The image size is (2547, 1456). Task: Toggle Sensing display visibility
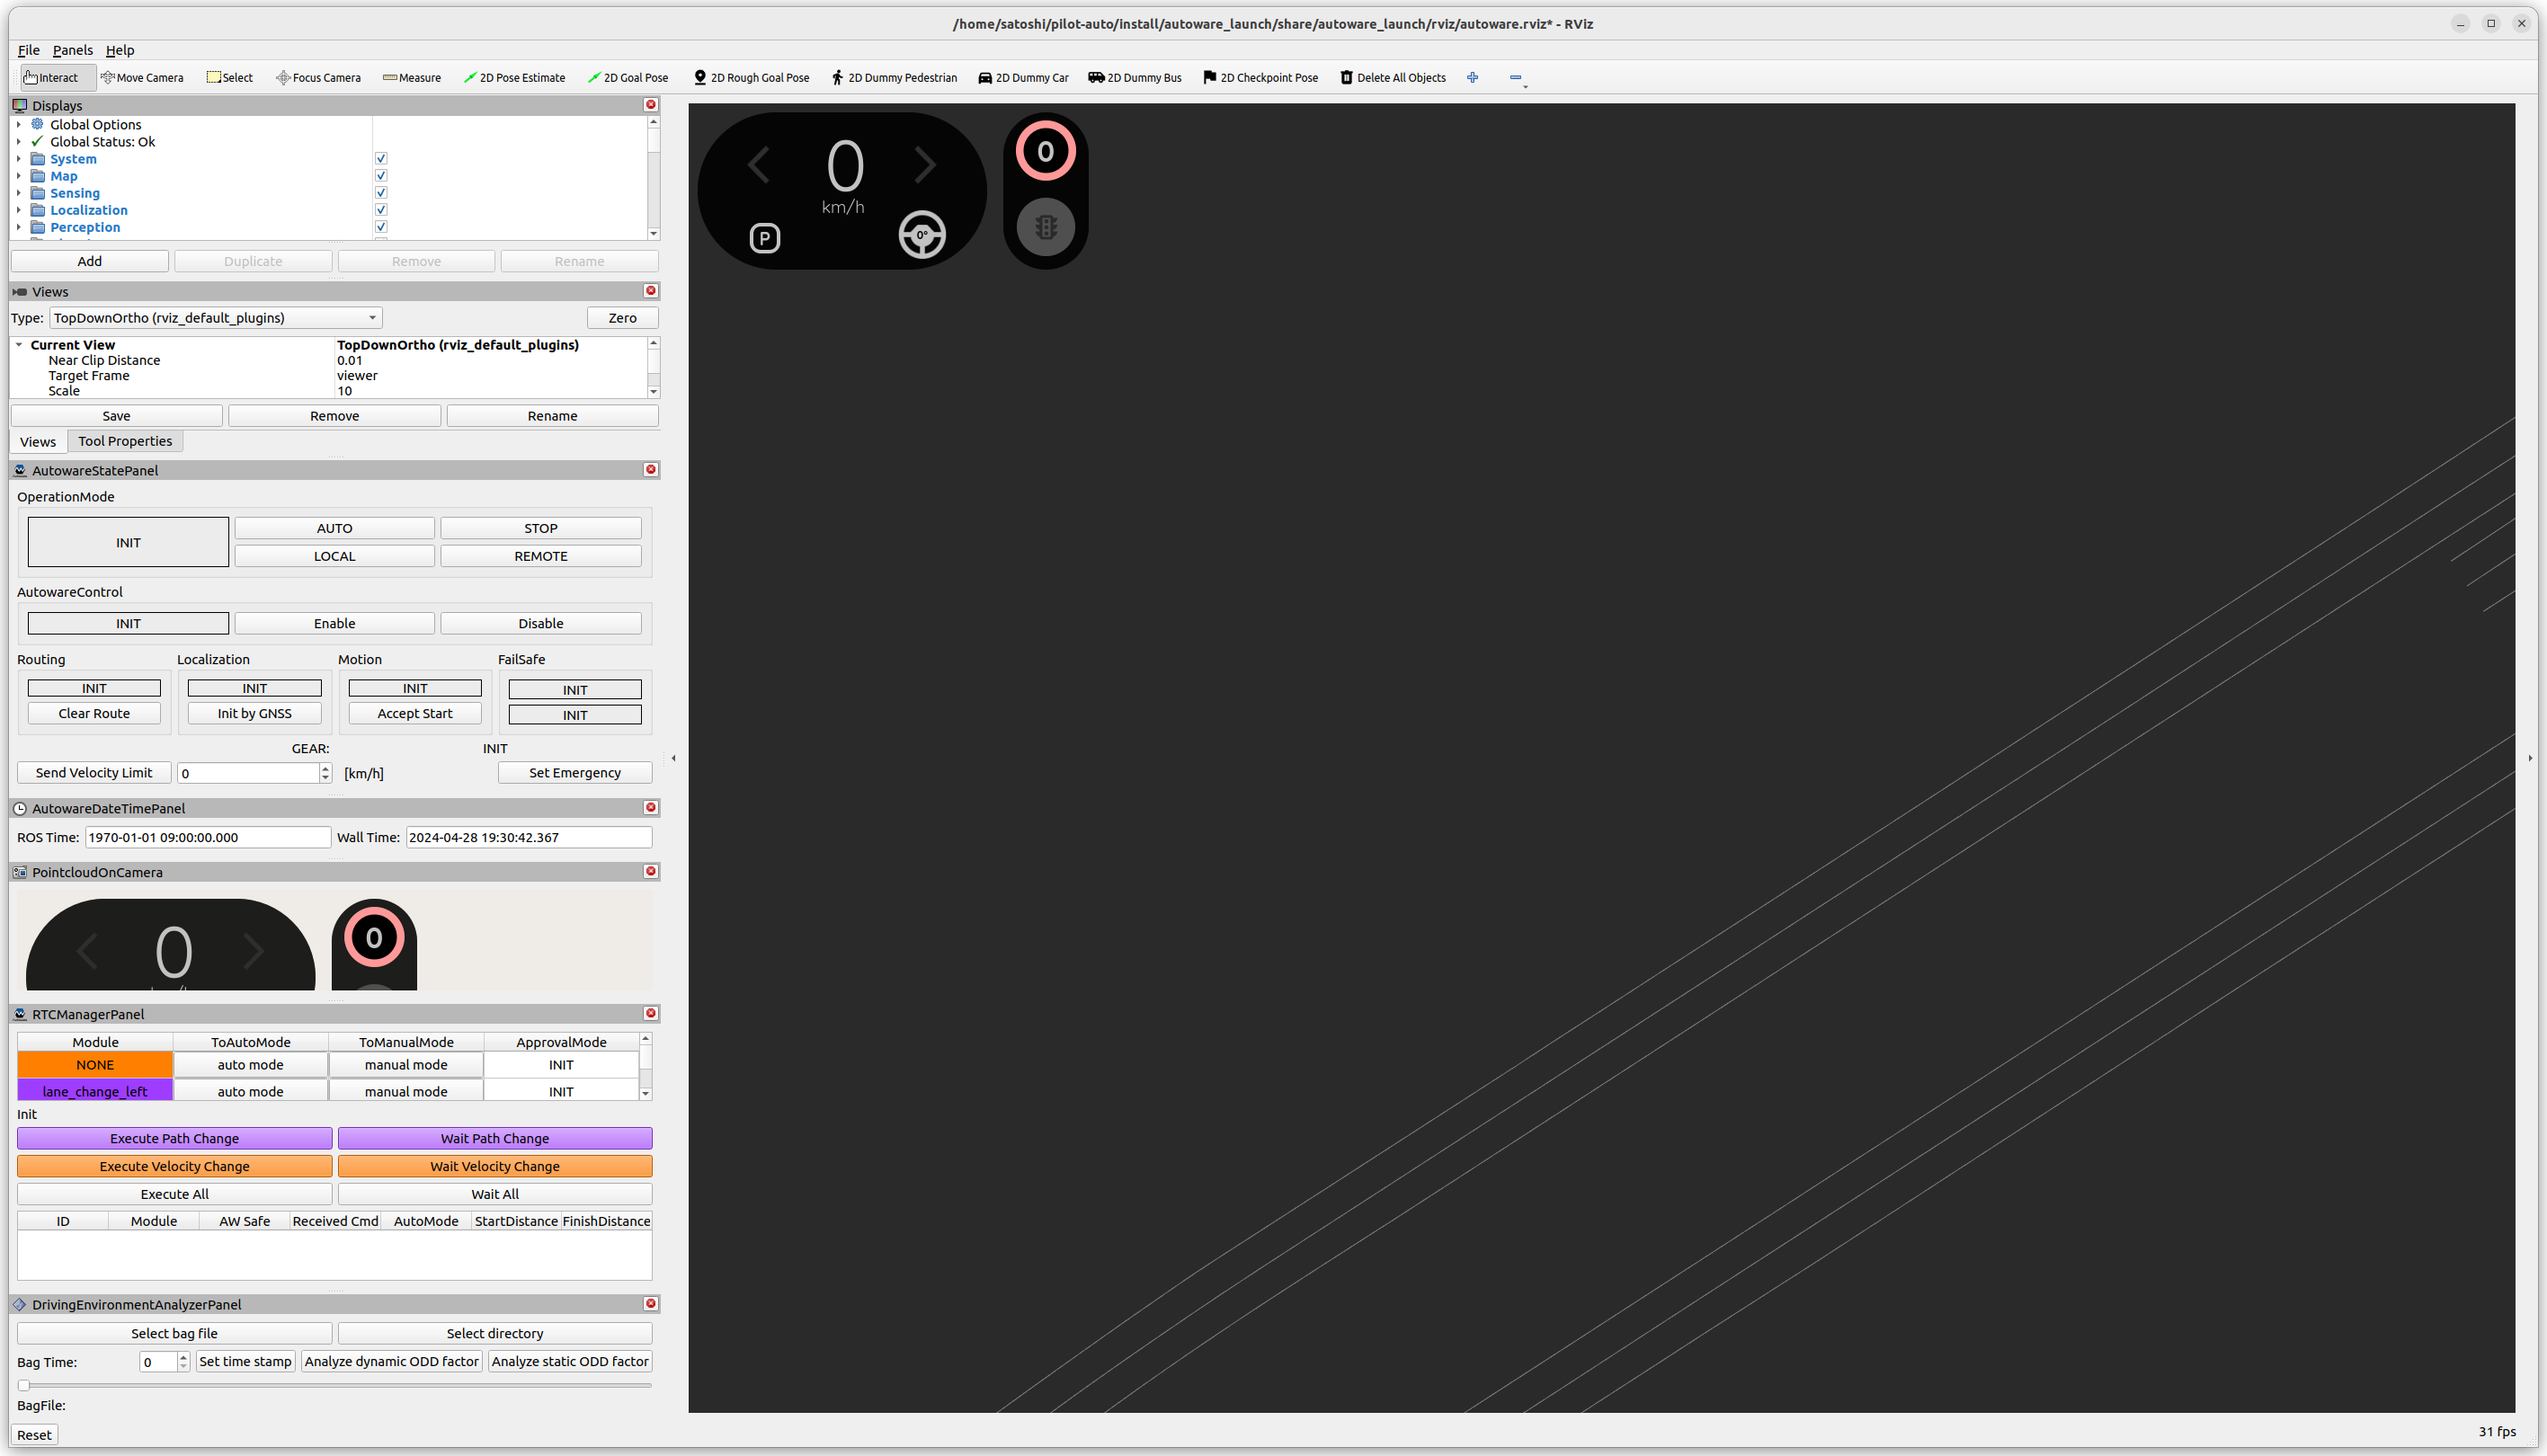pyautogui.click(x=379, y=192)
